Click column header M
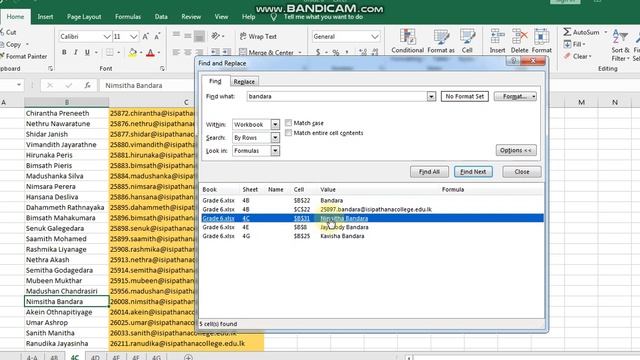 [581, 102]
